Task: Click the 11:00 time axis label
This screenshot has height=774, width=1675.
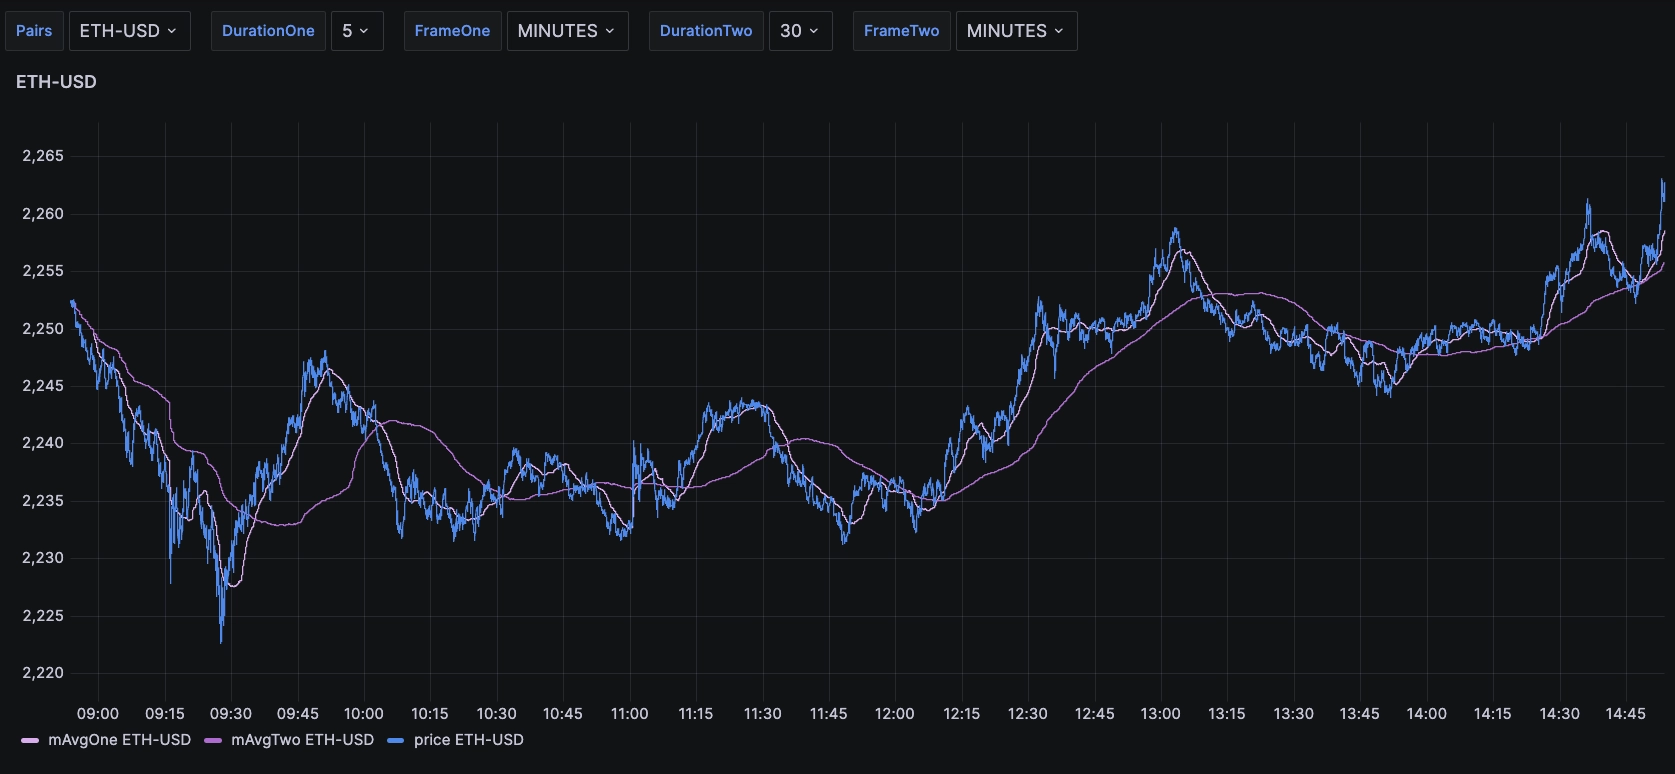Action: [x=630, y=714]
